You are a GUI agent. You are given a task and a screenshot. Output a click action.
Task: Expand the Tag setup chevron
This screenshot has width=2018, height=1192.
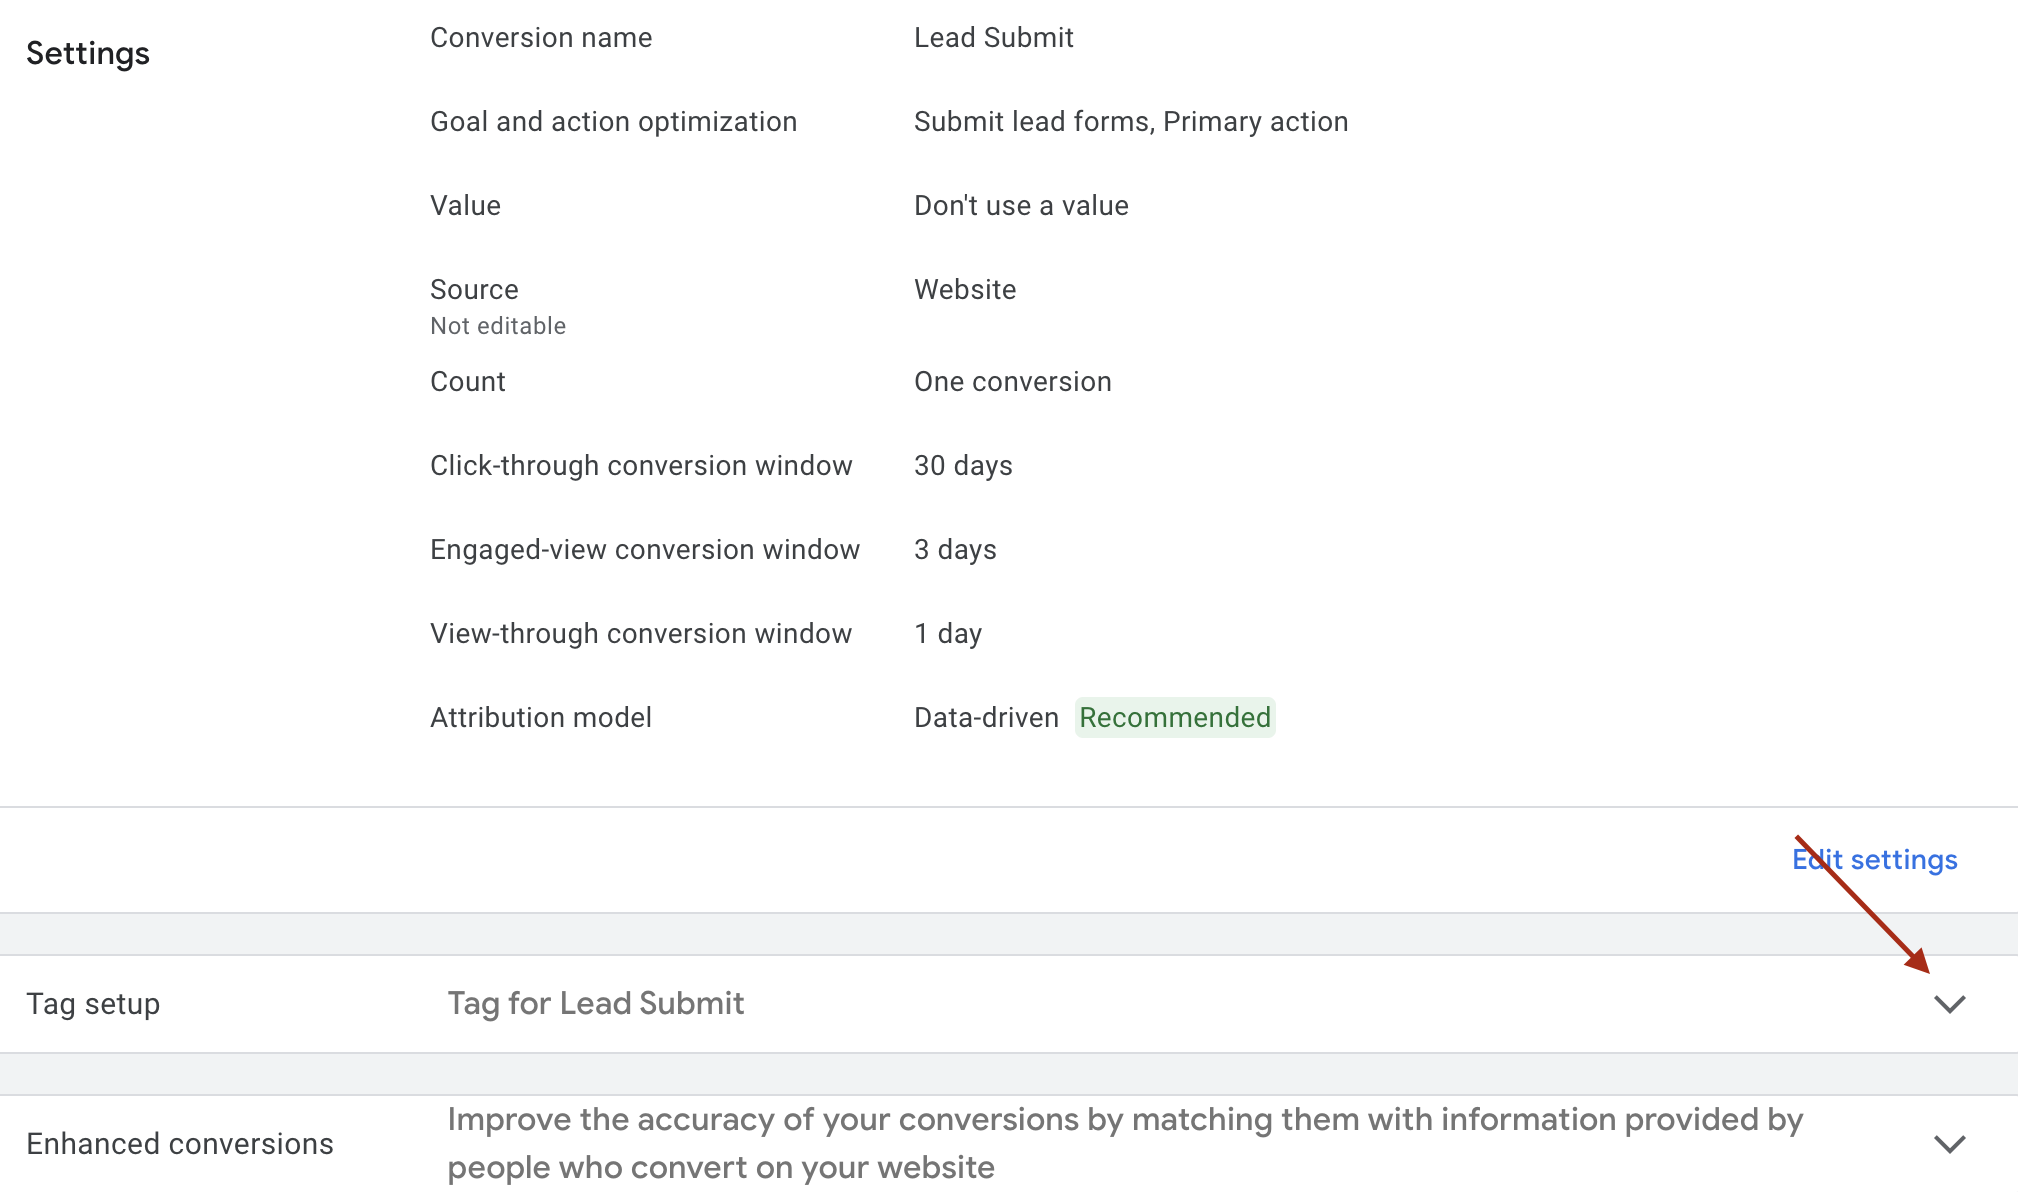click(1949, 1004)
